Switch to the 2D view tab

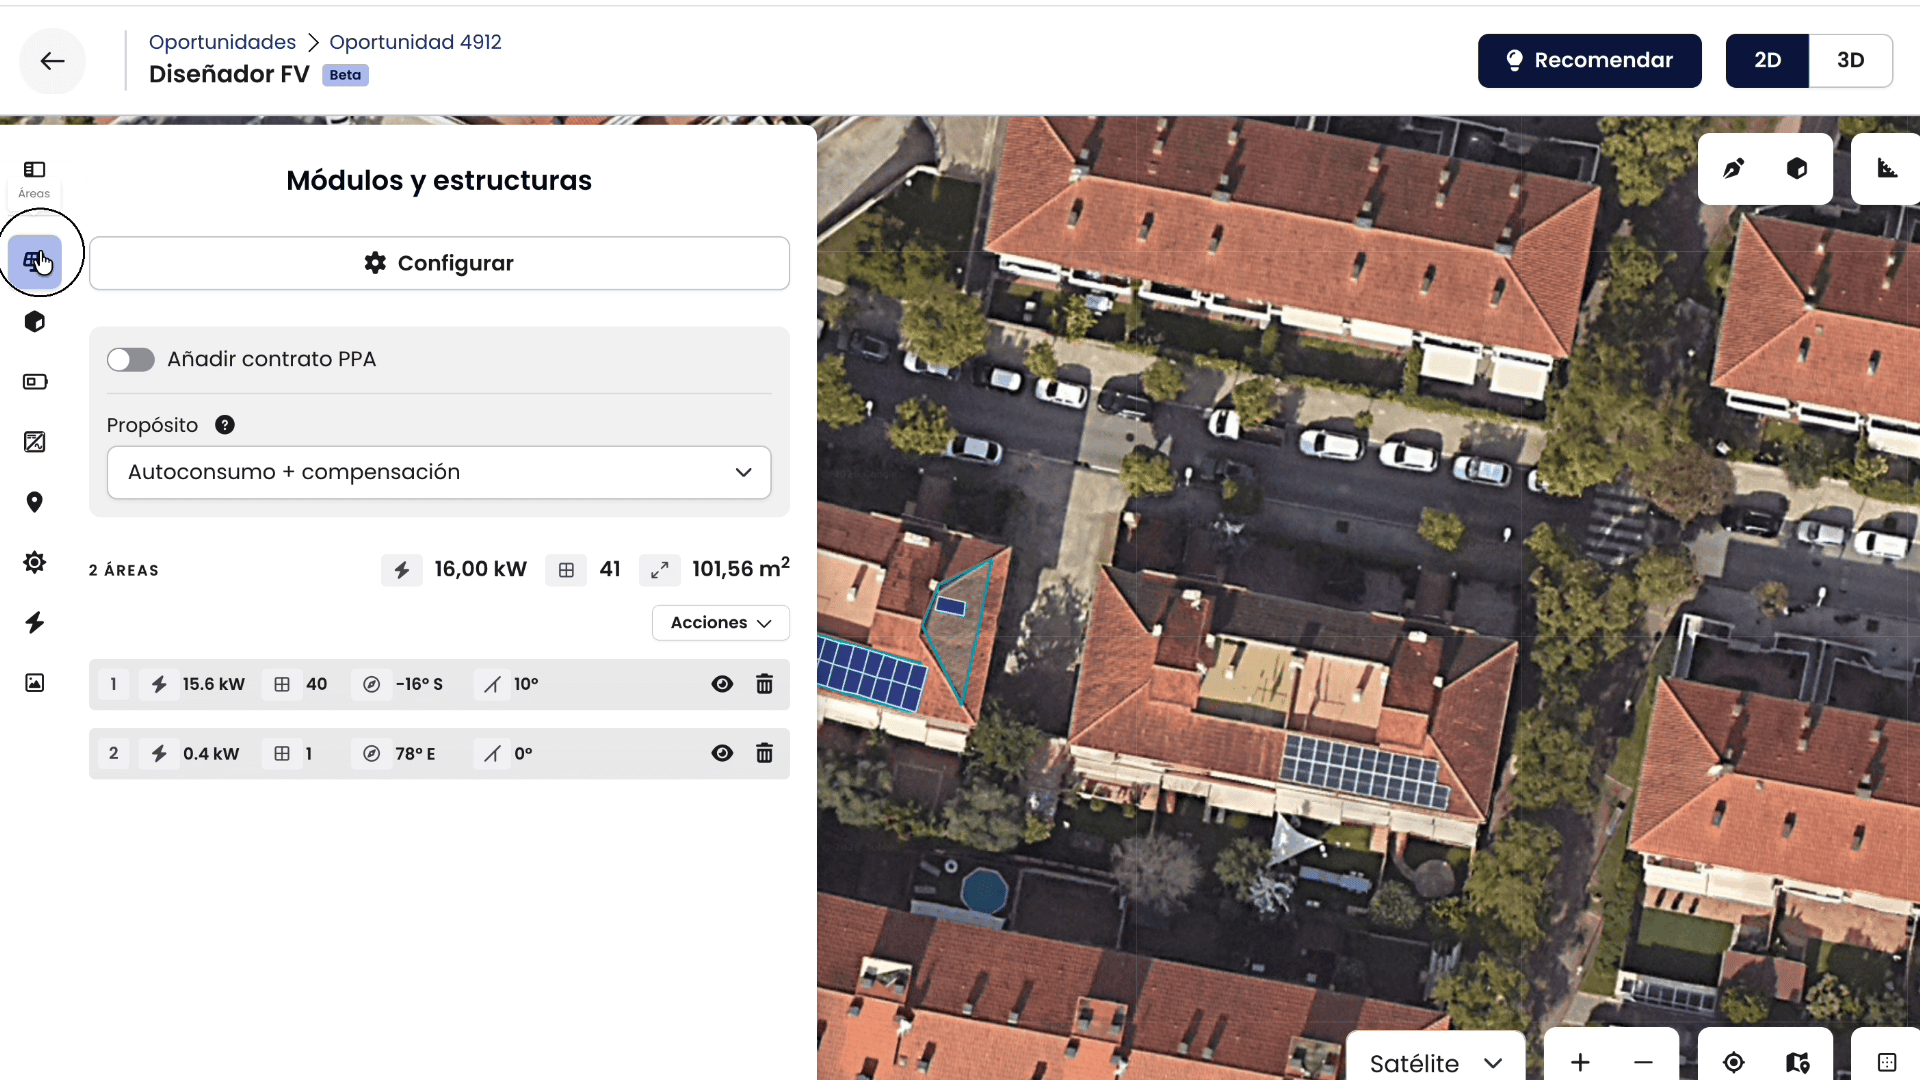click(x=1767, y=60)
